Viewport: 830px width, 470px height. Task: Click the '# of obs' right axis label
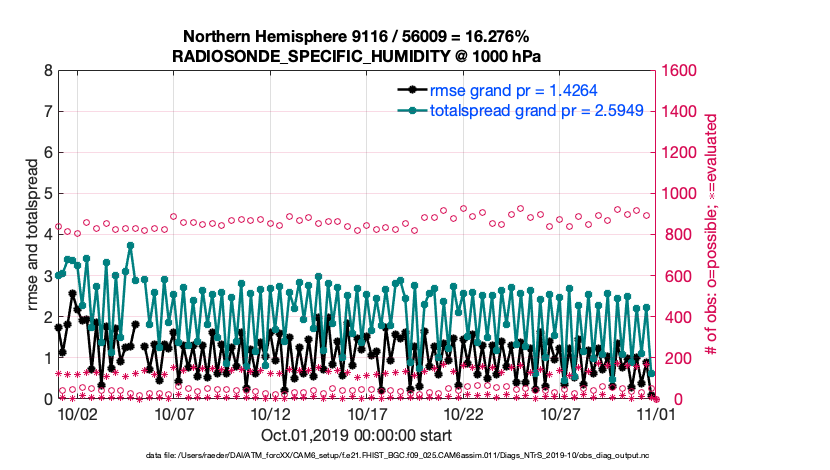pyautogui.click(x=713, y=235)
